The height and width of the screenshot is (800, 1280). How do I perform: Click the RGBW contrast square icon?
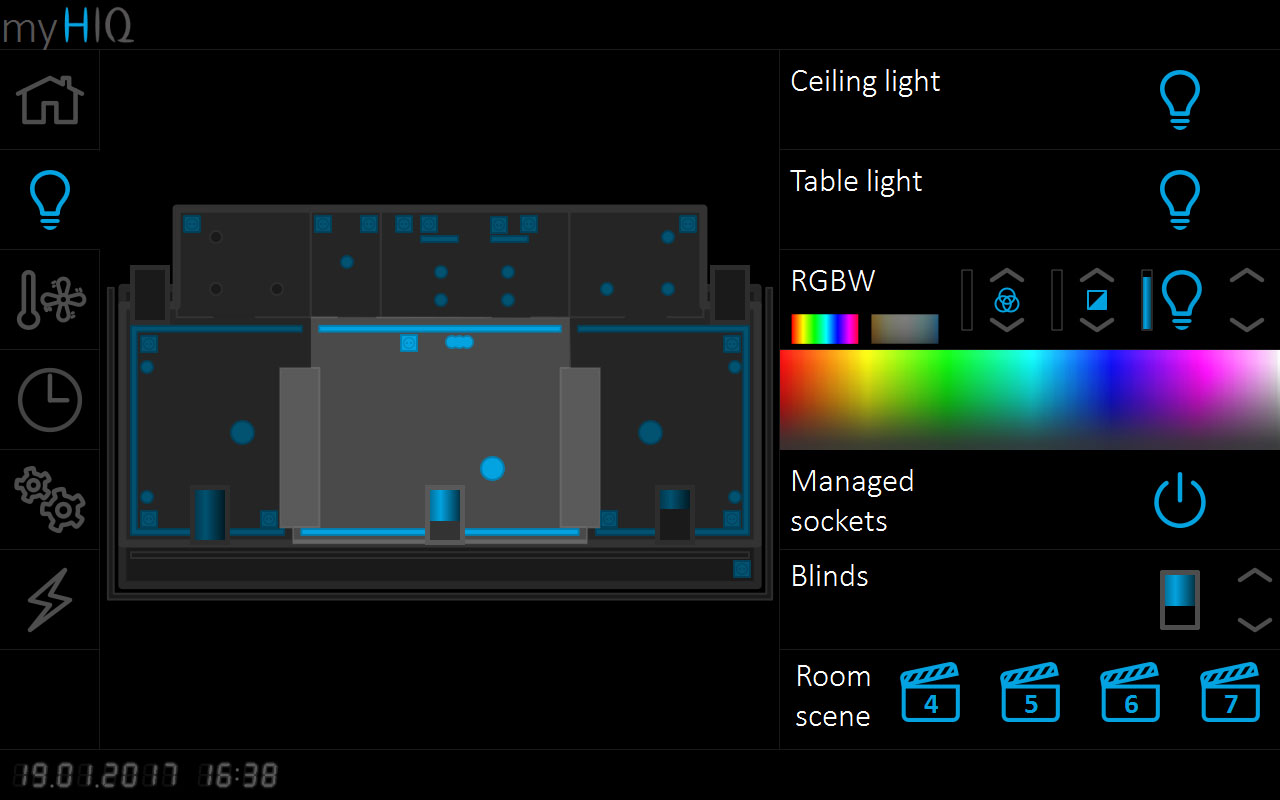(1097, 300)
